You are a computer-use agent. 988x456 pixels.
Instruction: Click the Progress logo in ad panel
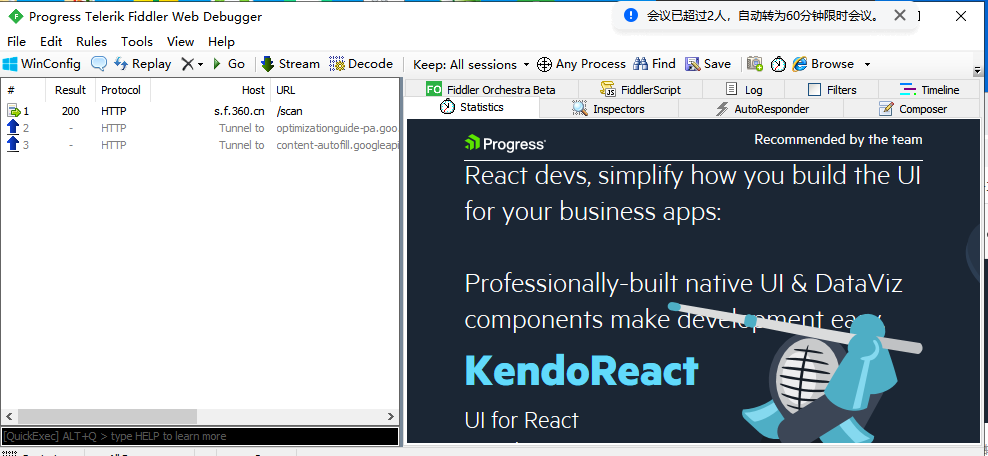click(505, 144)
